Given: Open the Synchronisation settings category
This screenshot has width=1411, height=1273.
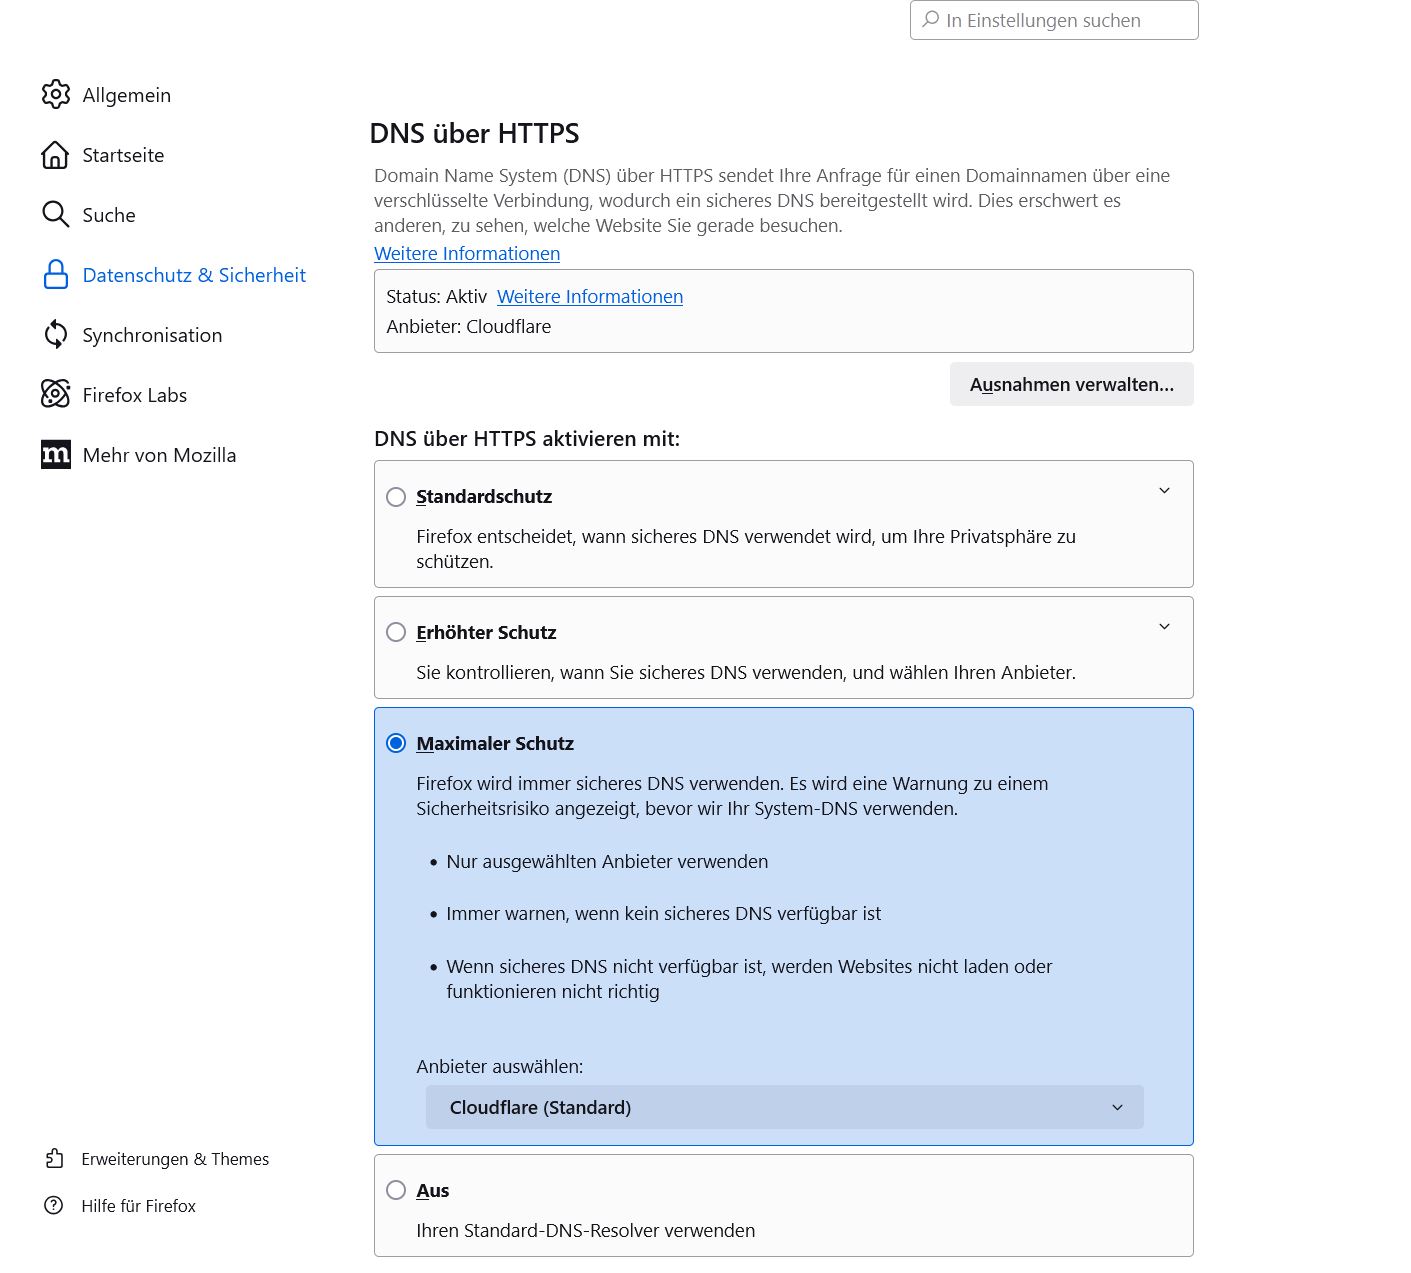Looking at the screenshot, I should (132, 335).
